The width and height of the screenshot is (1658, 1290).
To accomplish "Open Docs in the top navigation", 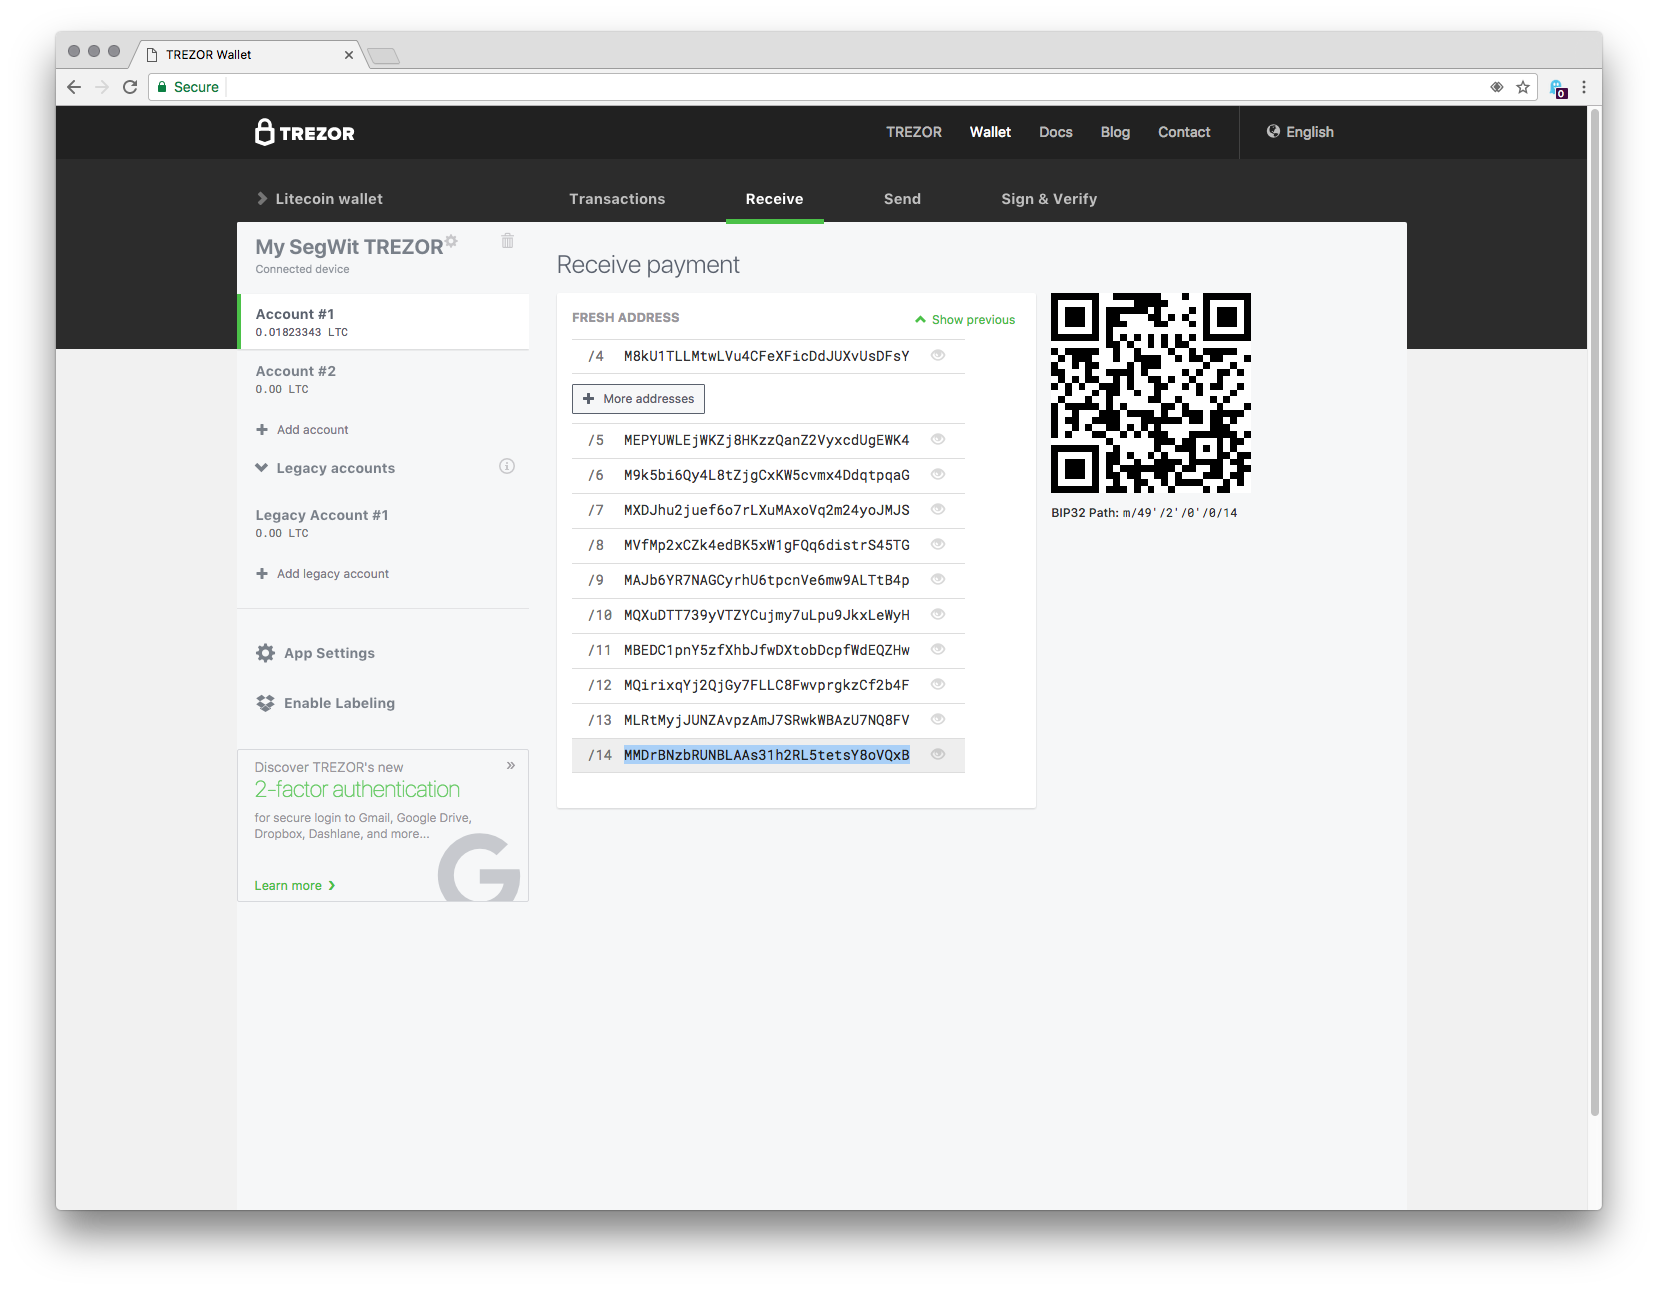I will click(1055, 132).
